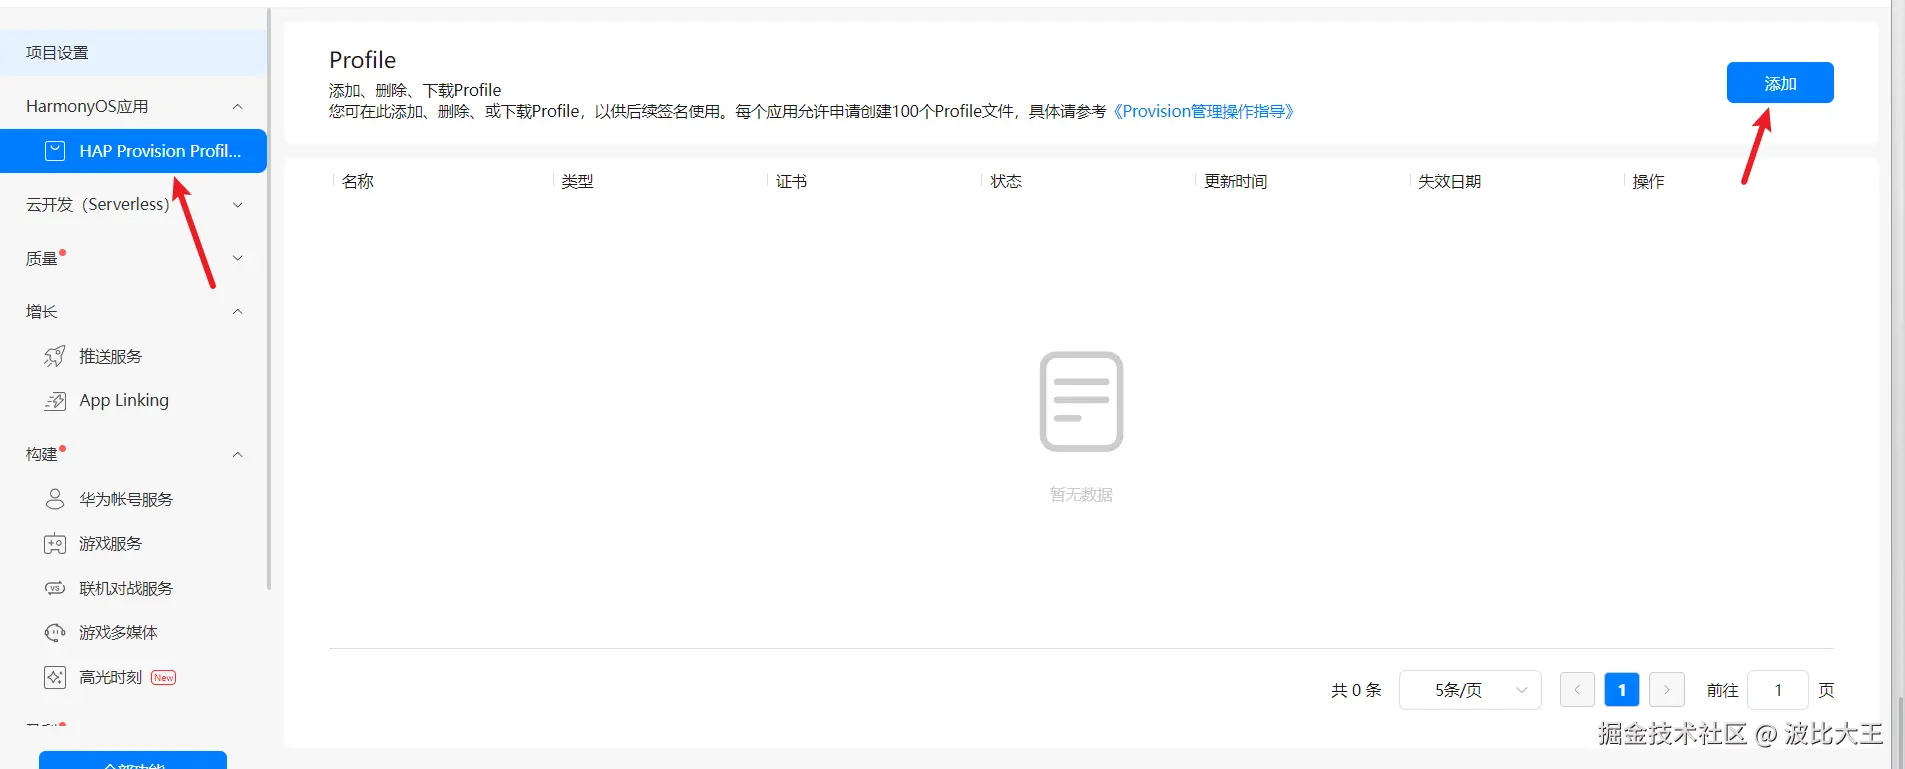
Task: Click the 共 0 条 total count text
Action: point(1356,690)
